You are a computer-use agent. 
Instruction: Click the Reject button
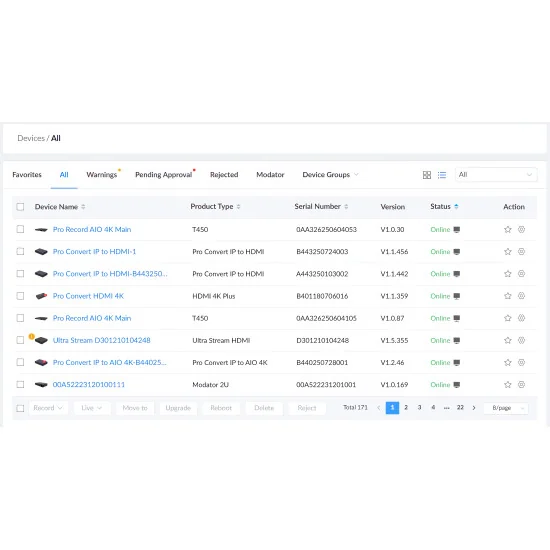307,408
